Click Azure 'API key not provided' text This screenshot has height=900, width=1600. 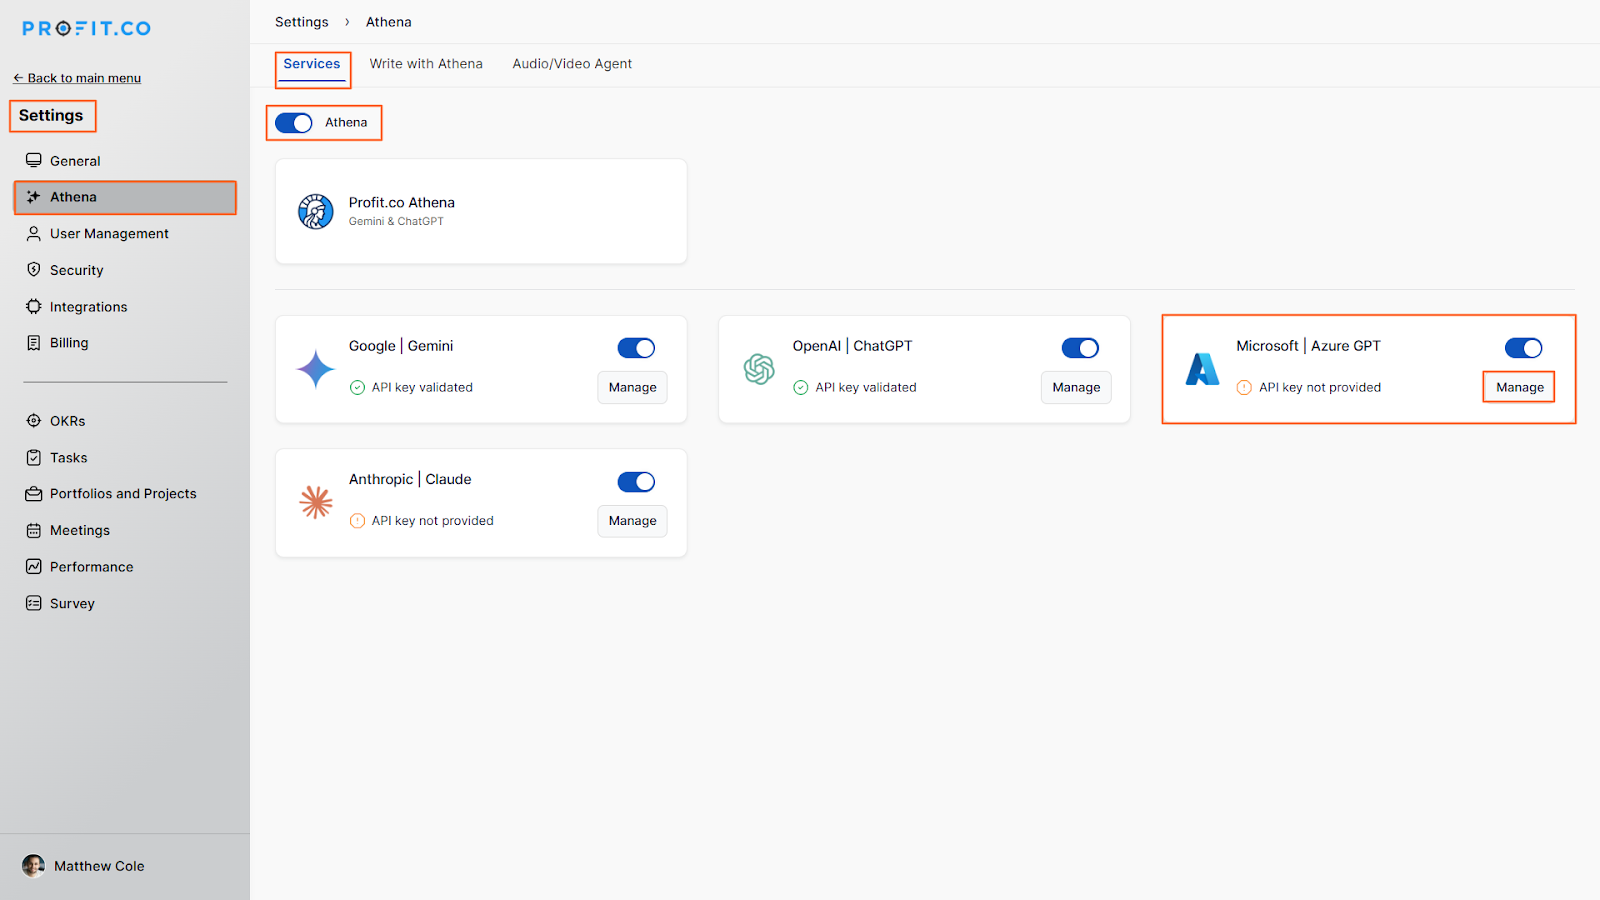click(x=1320, y=388)
